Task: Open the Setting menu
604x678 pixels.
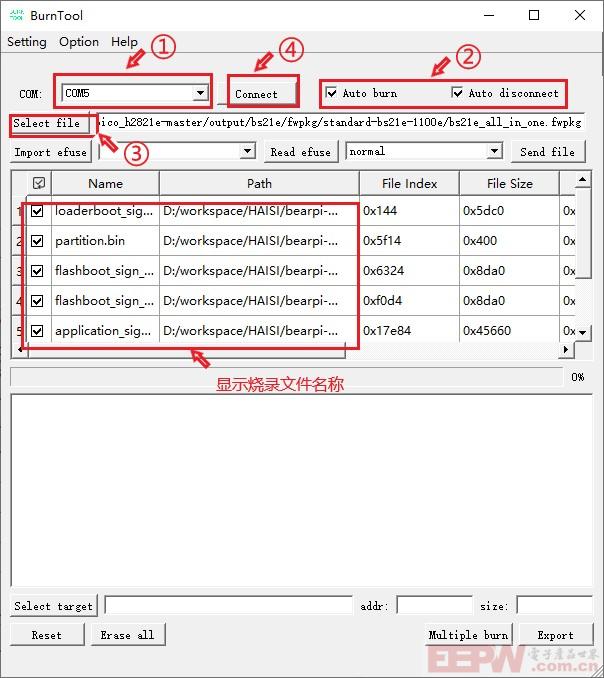Action: coord(27,42)
